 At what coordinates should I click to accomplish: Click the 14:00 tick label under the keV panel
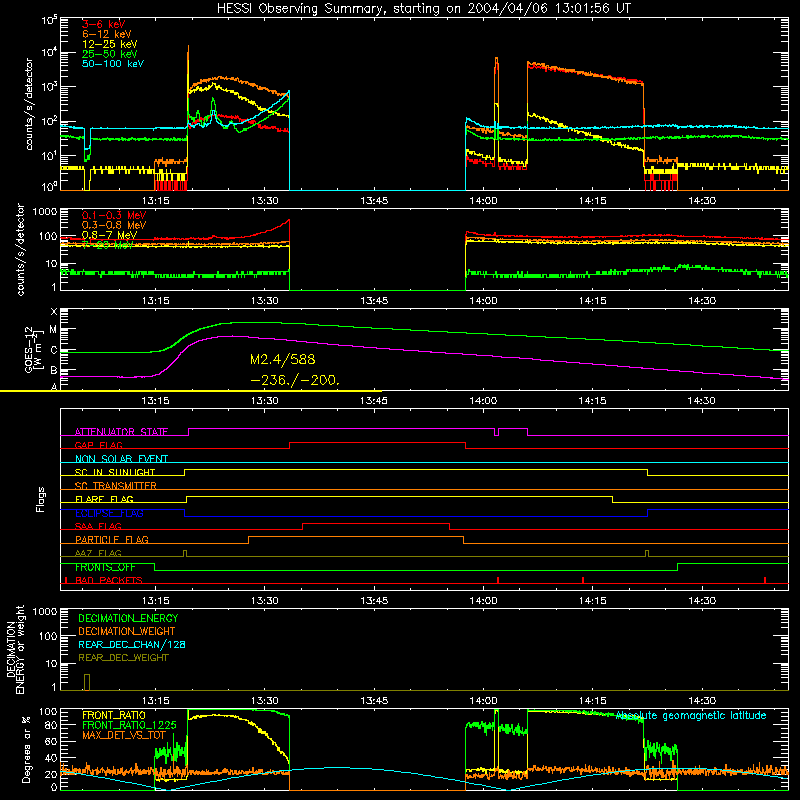(483, 201)
